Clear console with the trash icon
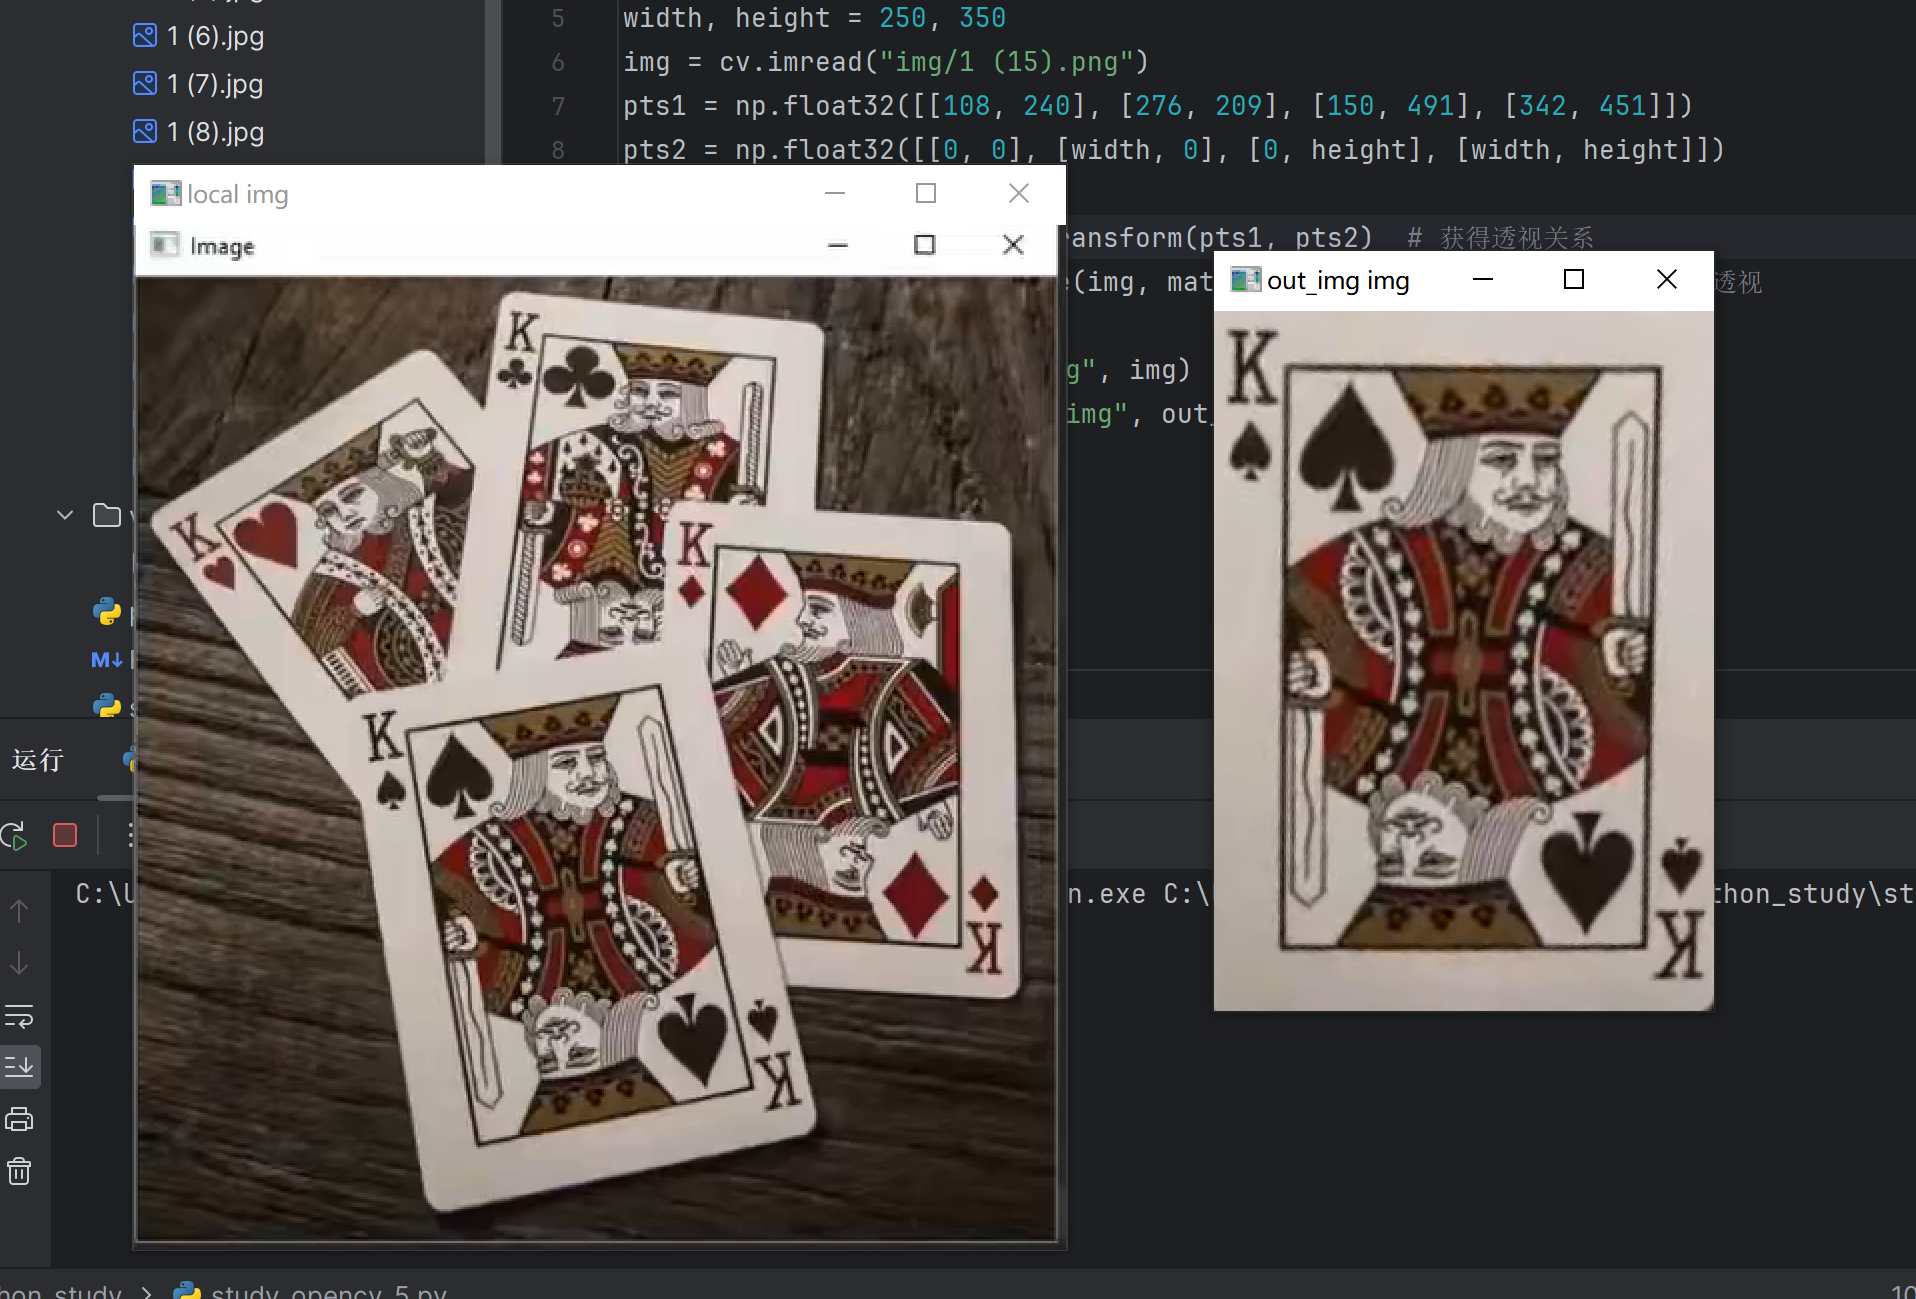The height and width of the screenshot is (1299, 1916). click(19, 1171)
